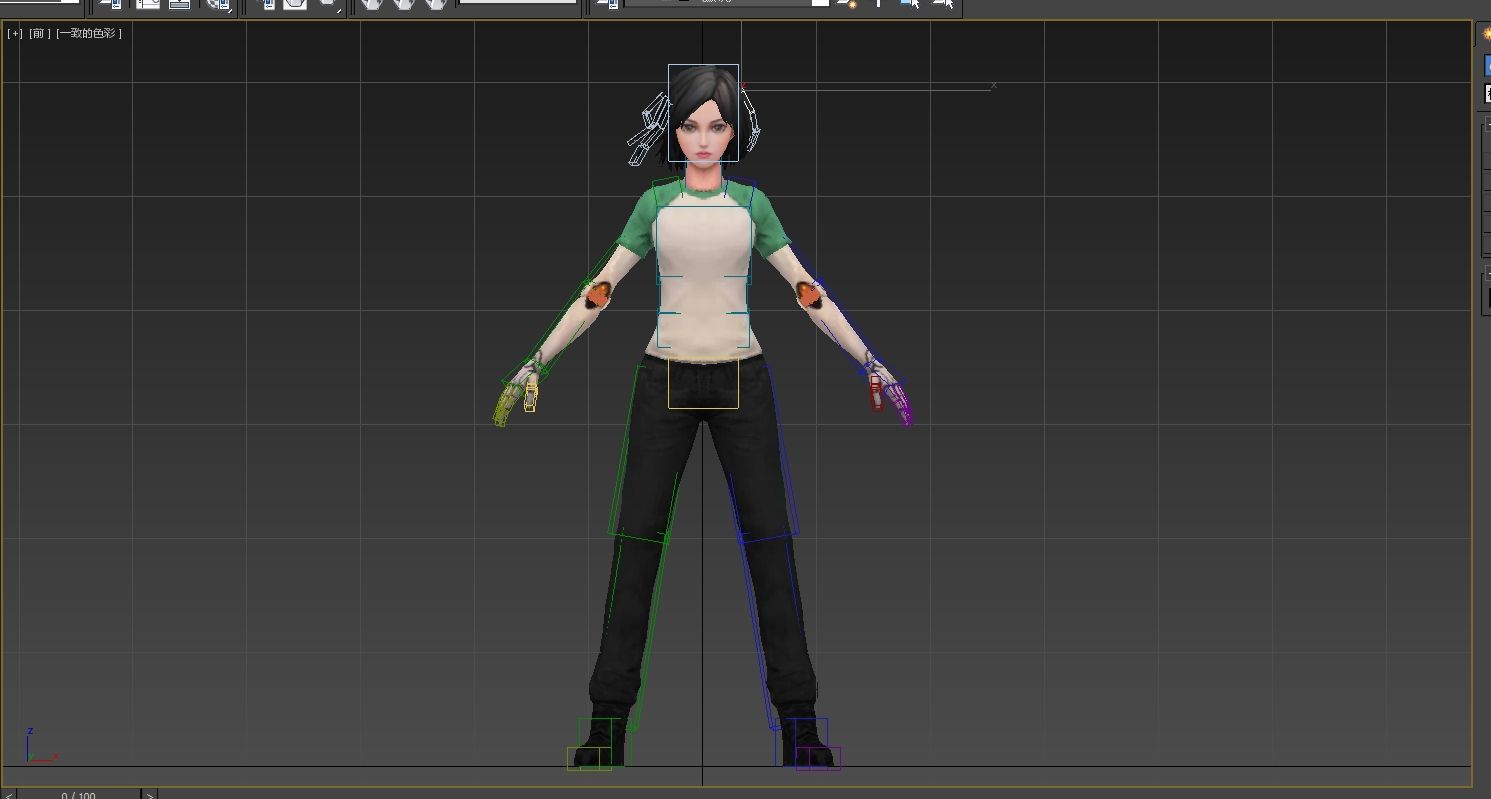Click the Render Preset Slot A icon
The width and height of the screenshot is (1491, 799).
pyautogui.click(x=372, y=4)
